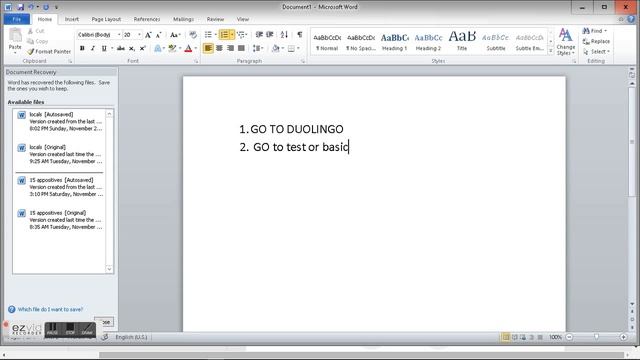Toggle italic formatting
640x360 pixels.
[93, 48]
